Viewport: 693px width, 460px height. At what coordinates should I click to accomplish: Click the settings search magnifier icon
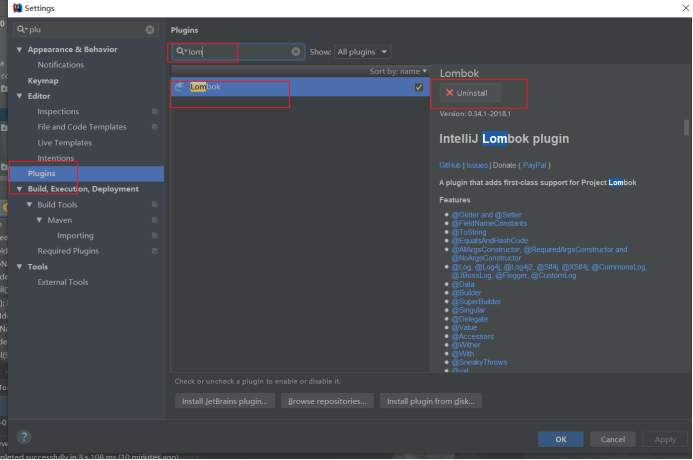(21, 30)
